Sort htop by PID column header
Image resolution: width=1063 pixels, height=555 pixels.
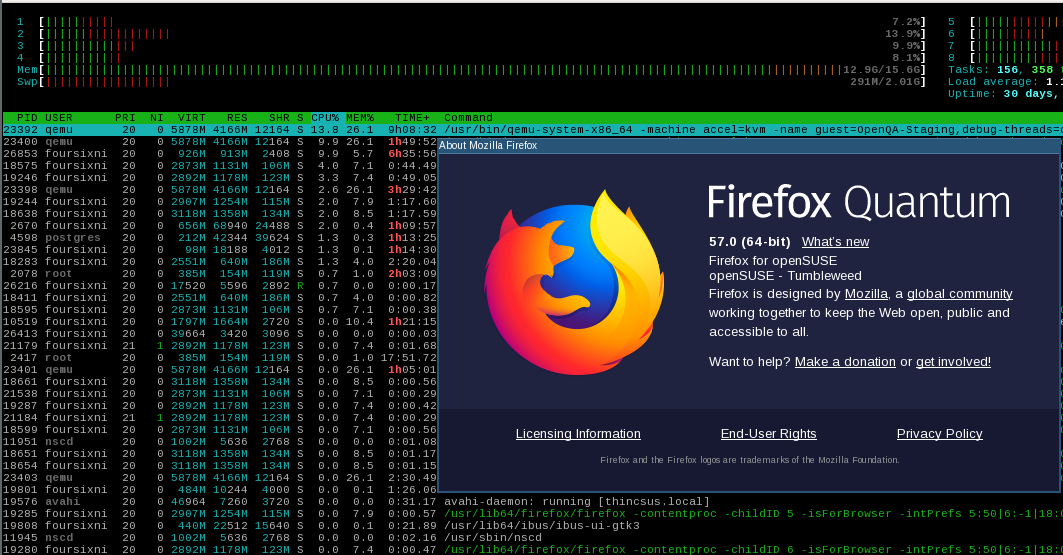coord(27,118)
